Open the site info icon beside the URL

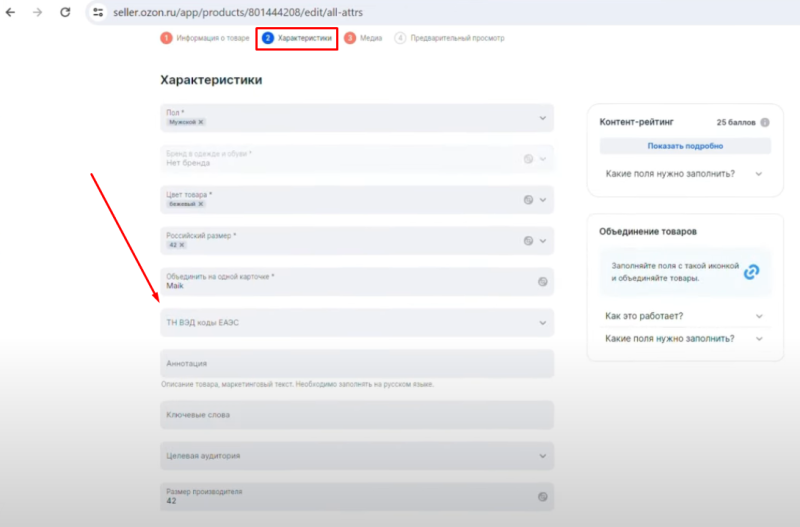tap(97, 12)
